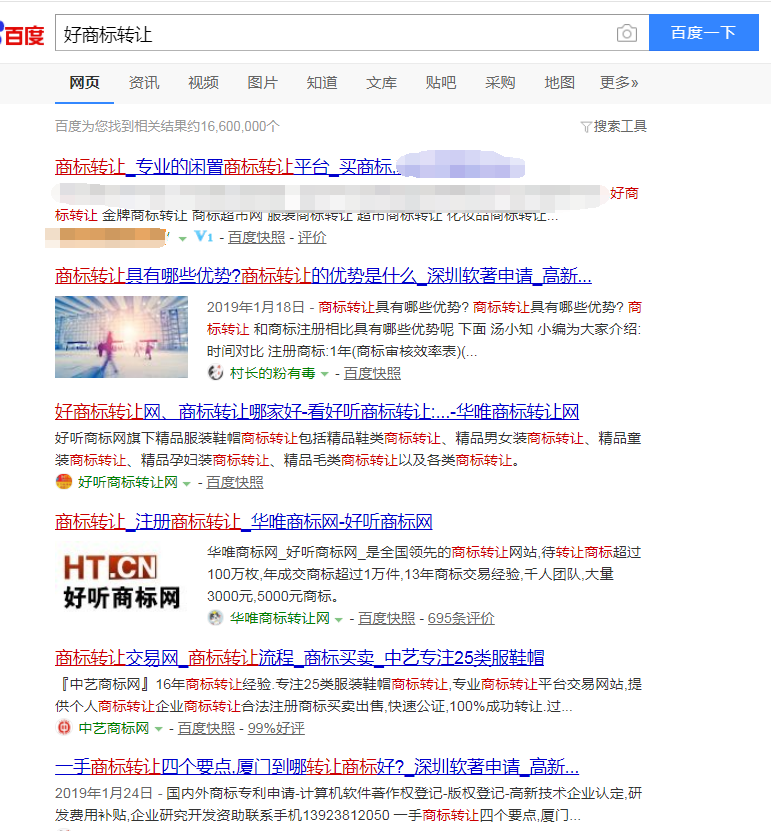Open 百度快照 next to 好听商标转让网

click(235, 482)
